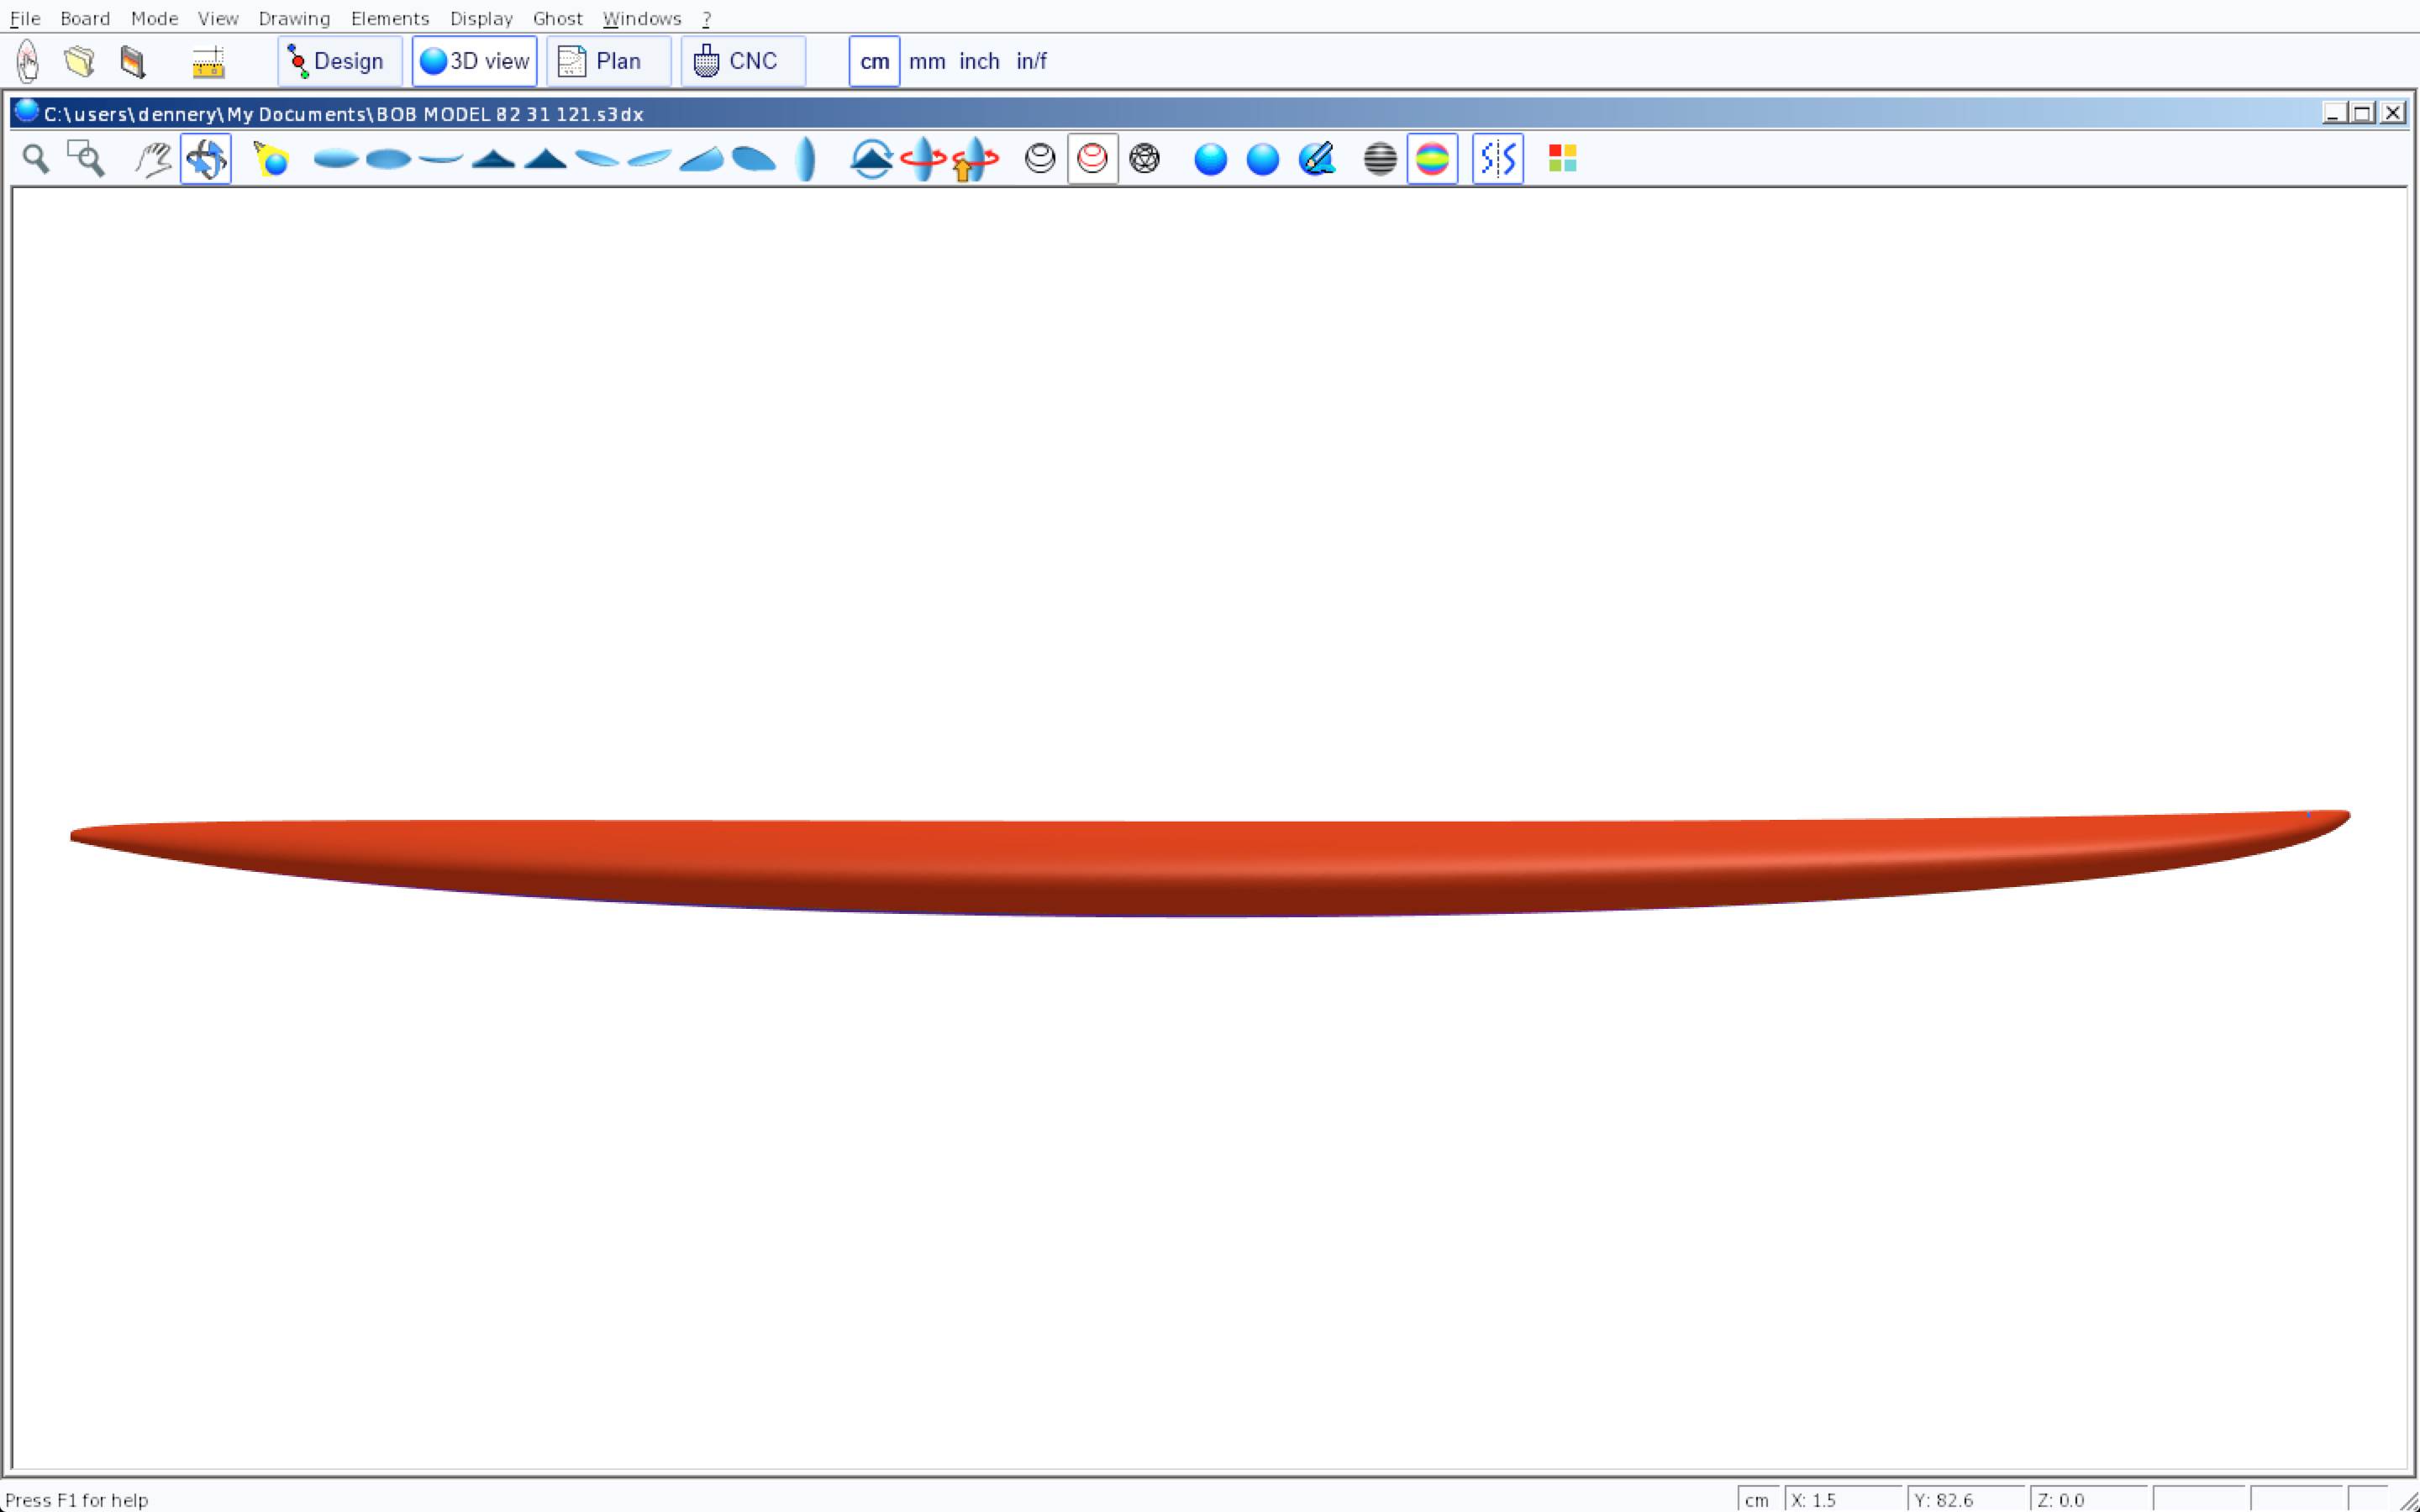Select cm units
This screenshot has width=2420, height=1512.
click(x=874, y=62)
